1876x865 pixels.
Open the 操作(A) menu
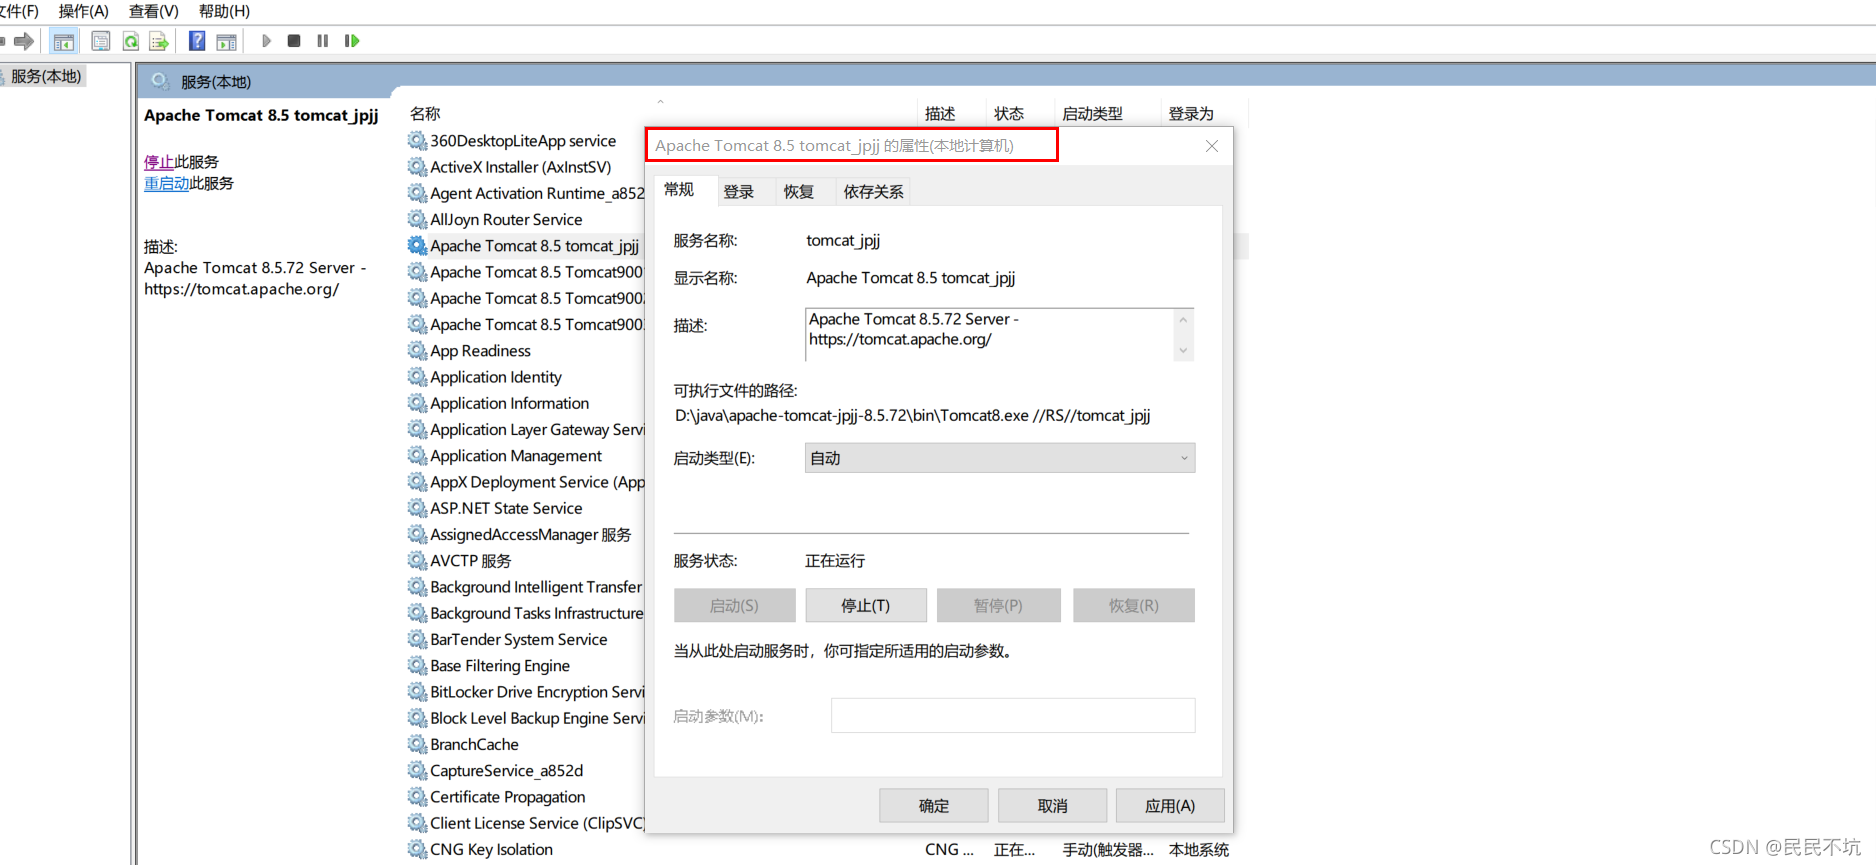pos(84,11)
